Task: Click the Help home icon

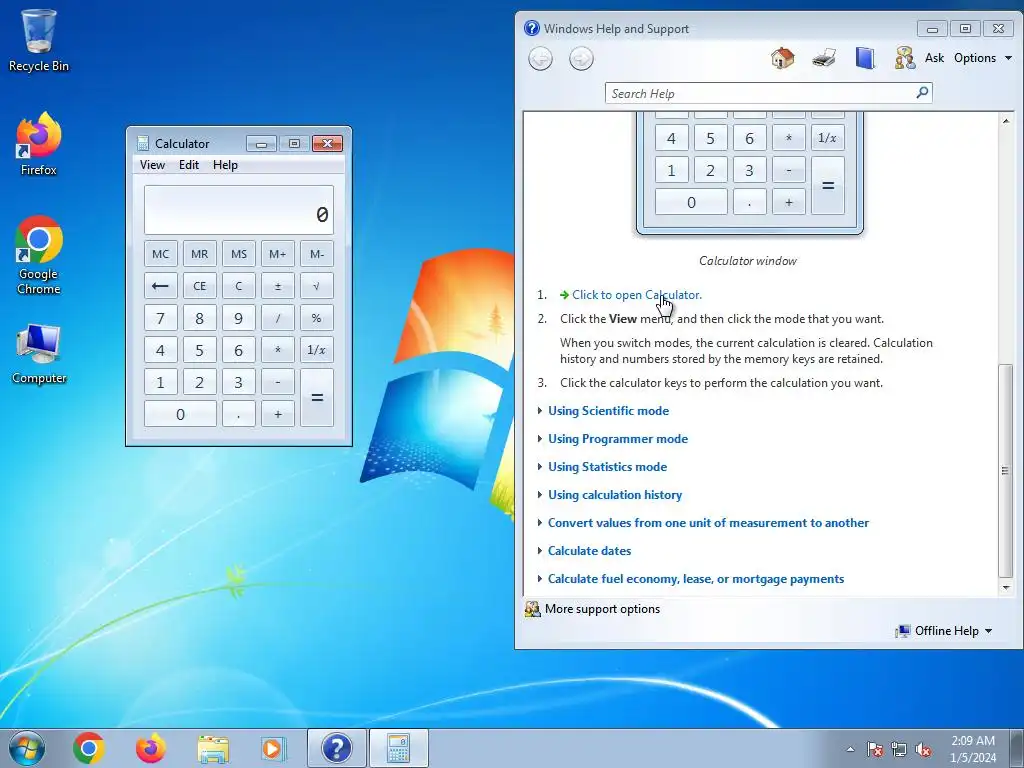Action: pos(782,58)
